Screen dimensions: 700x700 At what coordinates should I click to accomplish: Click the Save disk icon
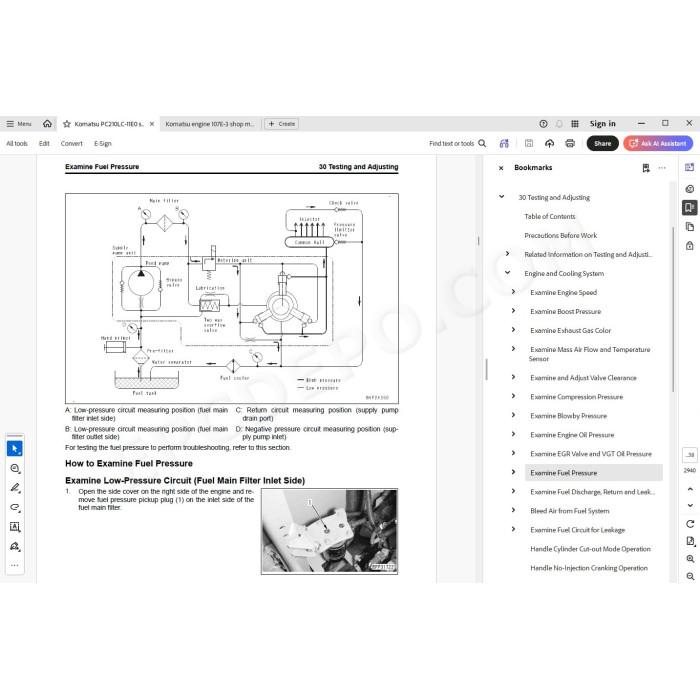coord(529,143)
